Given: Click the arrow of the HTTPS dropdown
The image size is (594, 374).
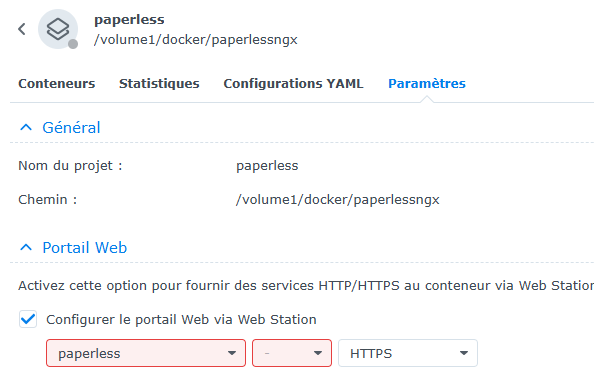Looking at the screenshot, I should point(464,353).
